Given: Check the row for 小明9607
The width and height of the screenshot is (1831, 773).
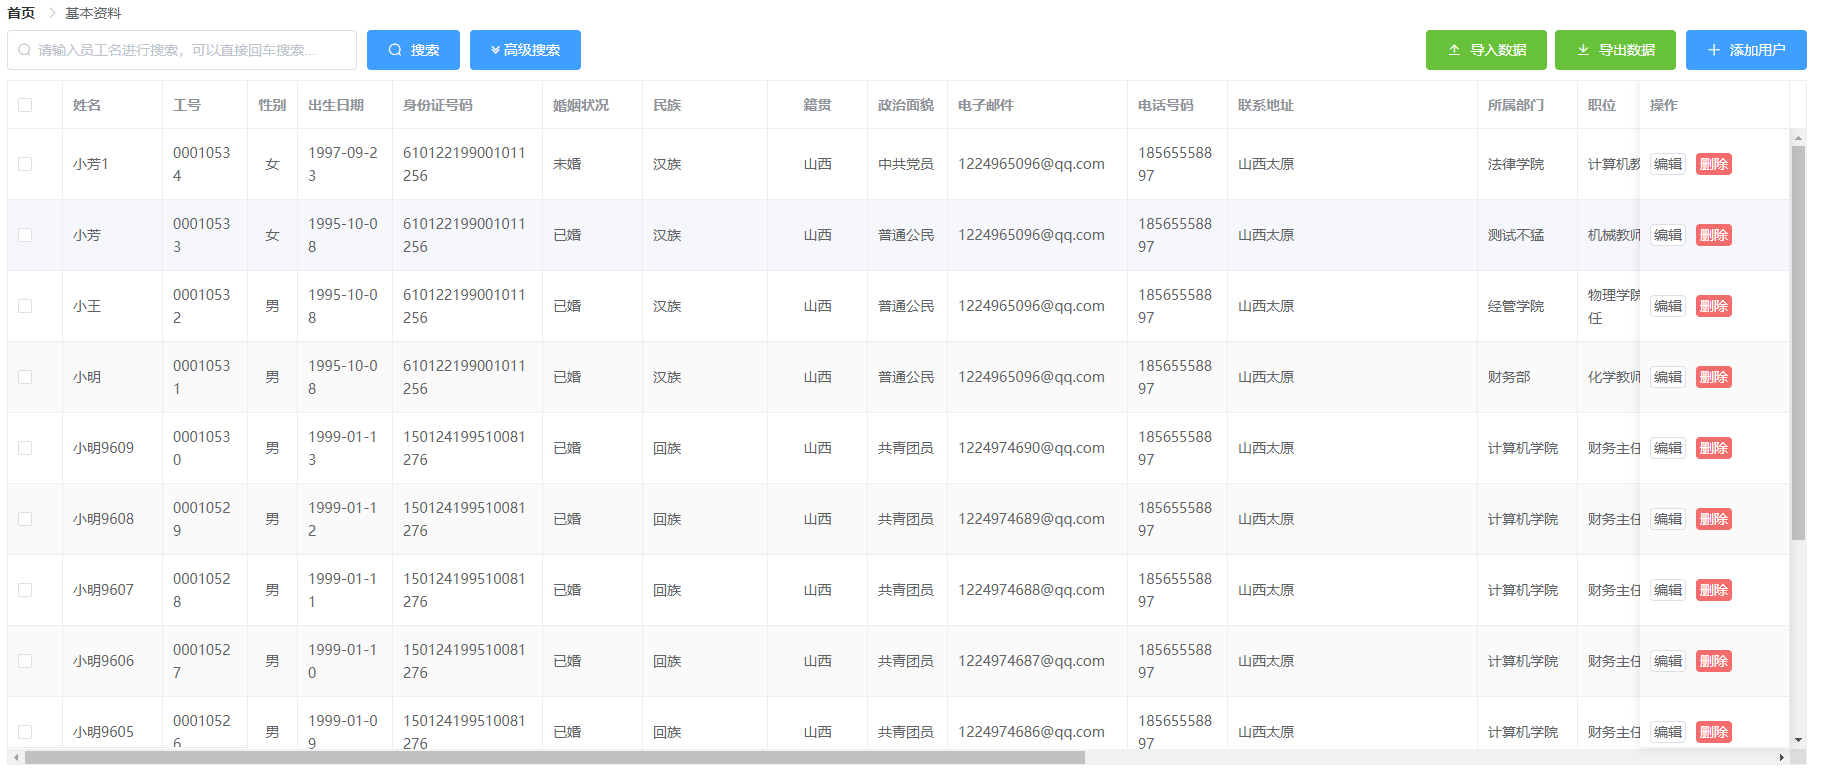Looking at the screenshot, I should (x=25, y=590).
